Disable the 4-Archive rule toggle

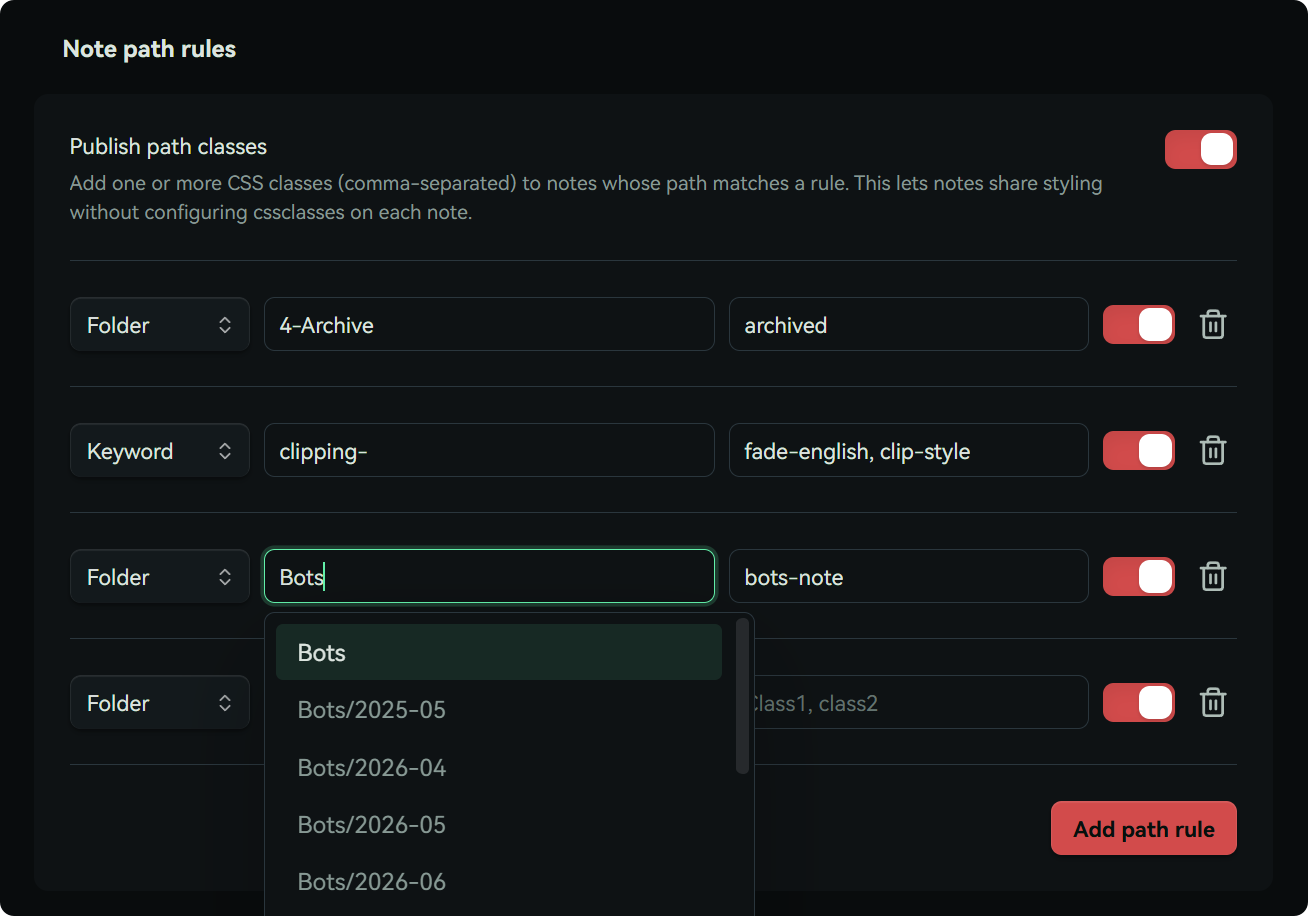[1139, 325]
